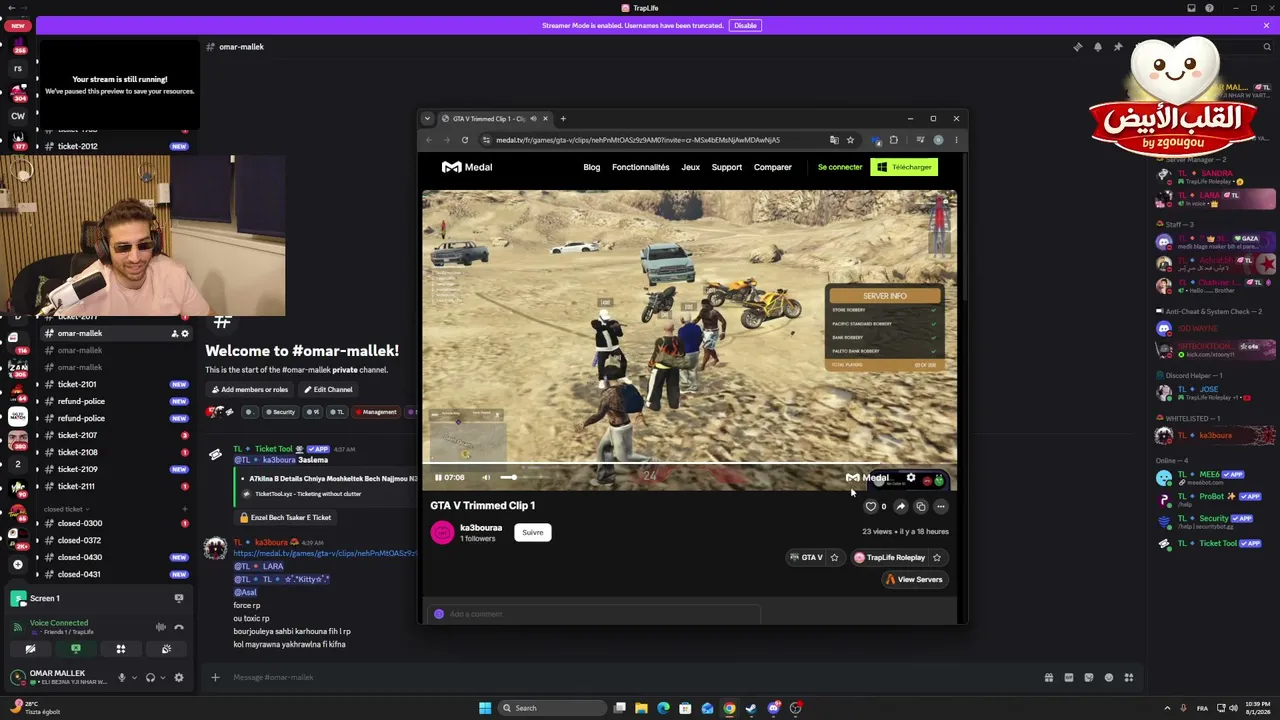
Task: Open the Support menu on Medal
Action: [x=727, y=167]
